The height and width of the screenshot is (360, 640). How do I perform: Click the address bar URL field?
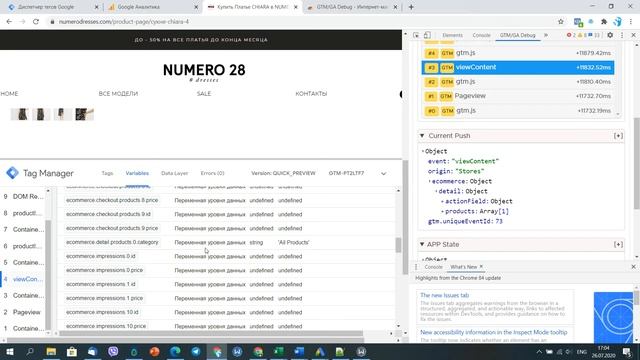coord(302,22)
